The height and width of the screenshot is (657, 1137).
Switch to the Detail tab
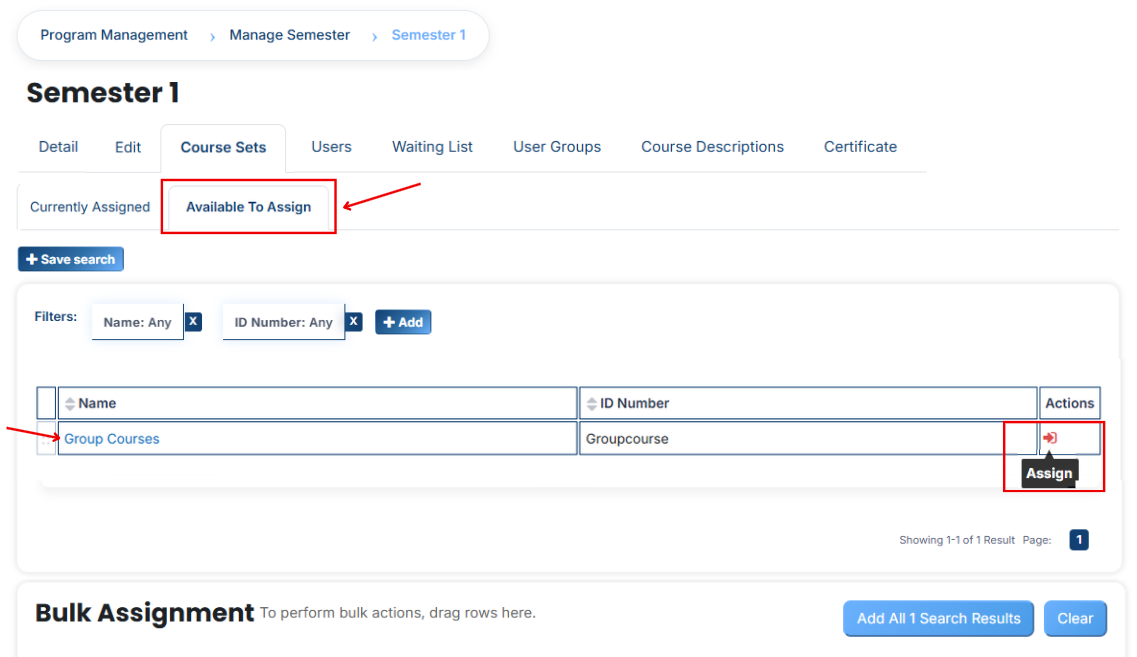click(x=58, y=147)
